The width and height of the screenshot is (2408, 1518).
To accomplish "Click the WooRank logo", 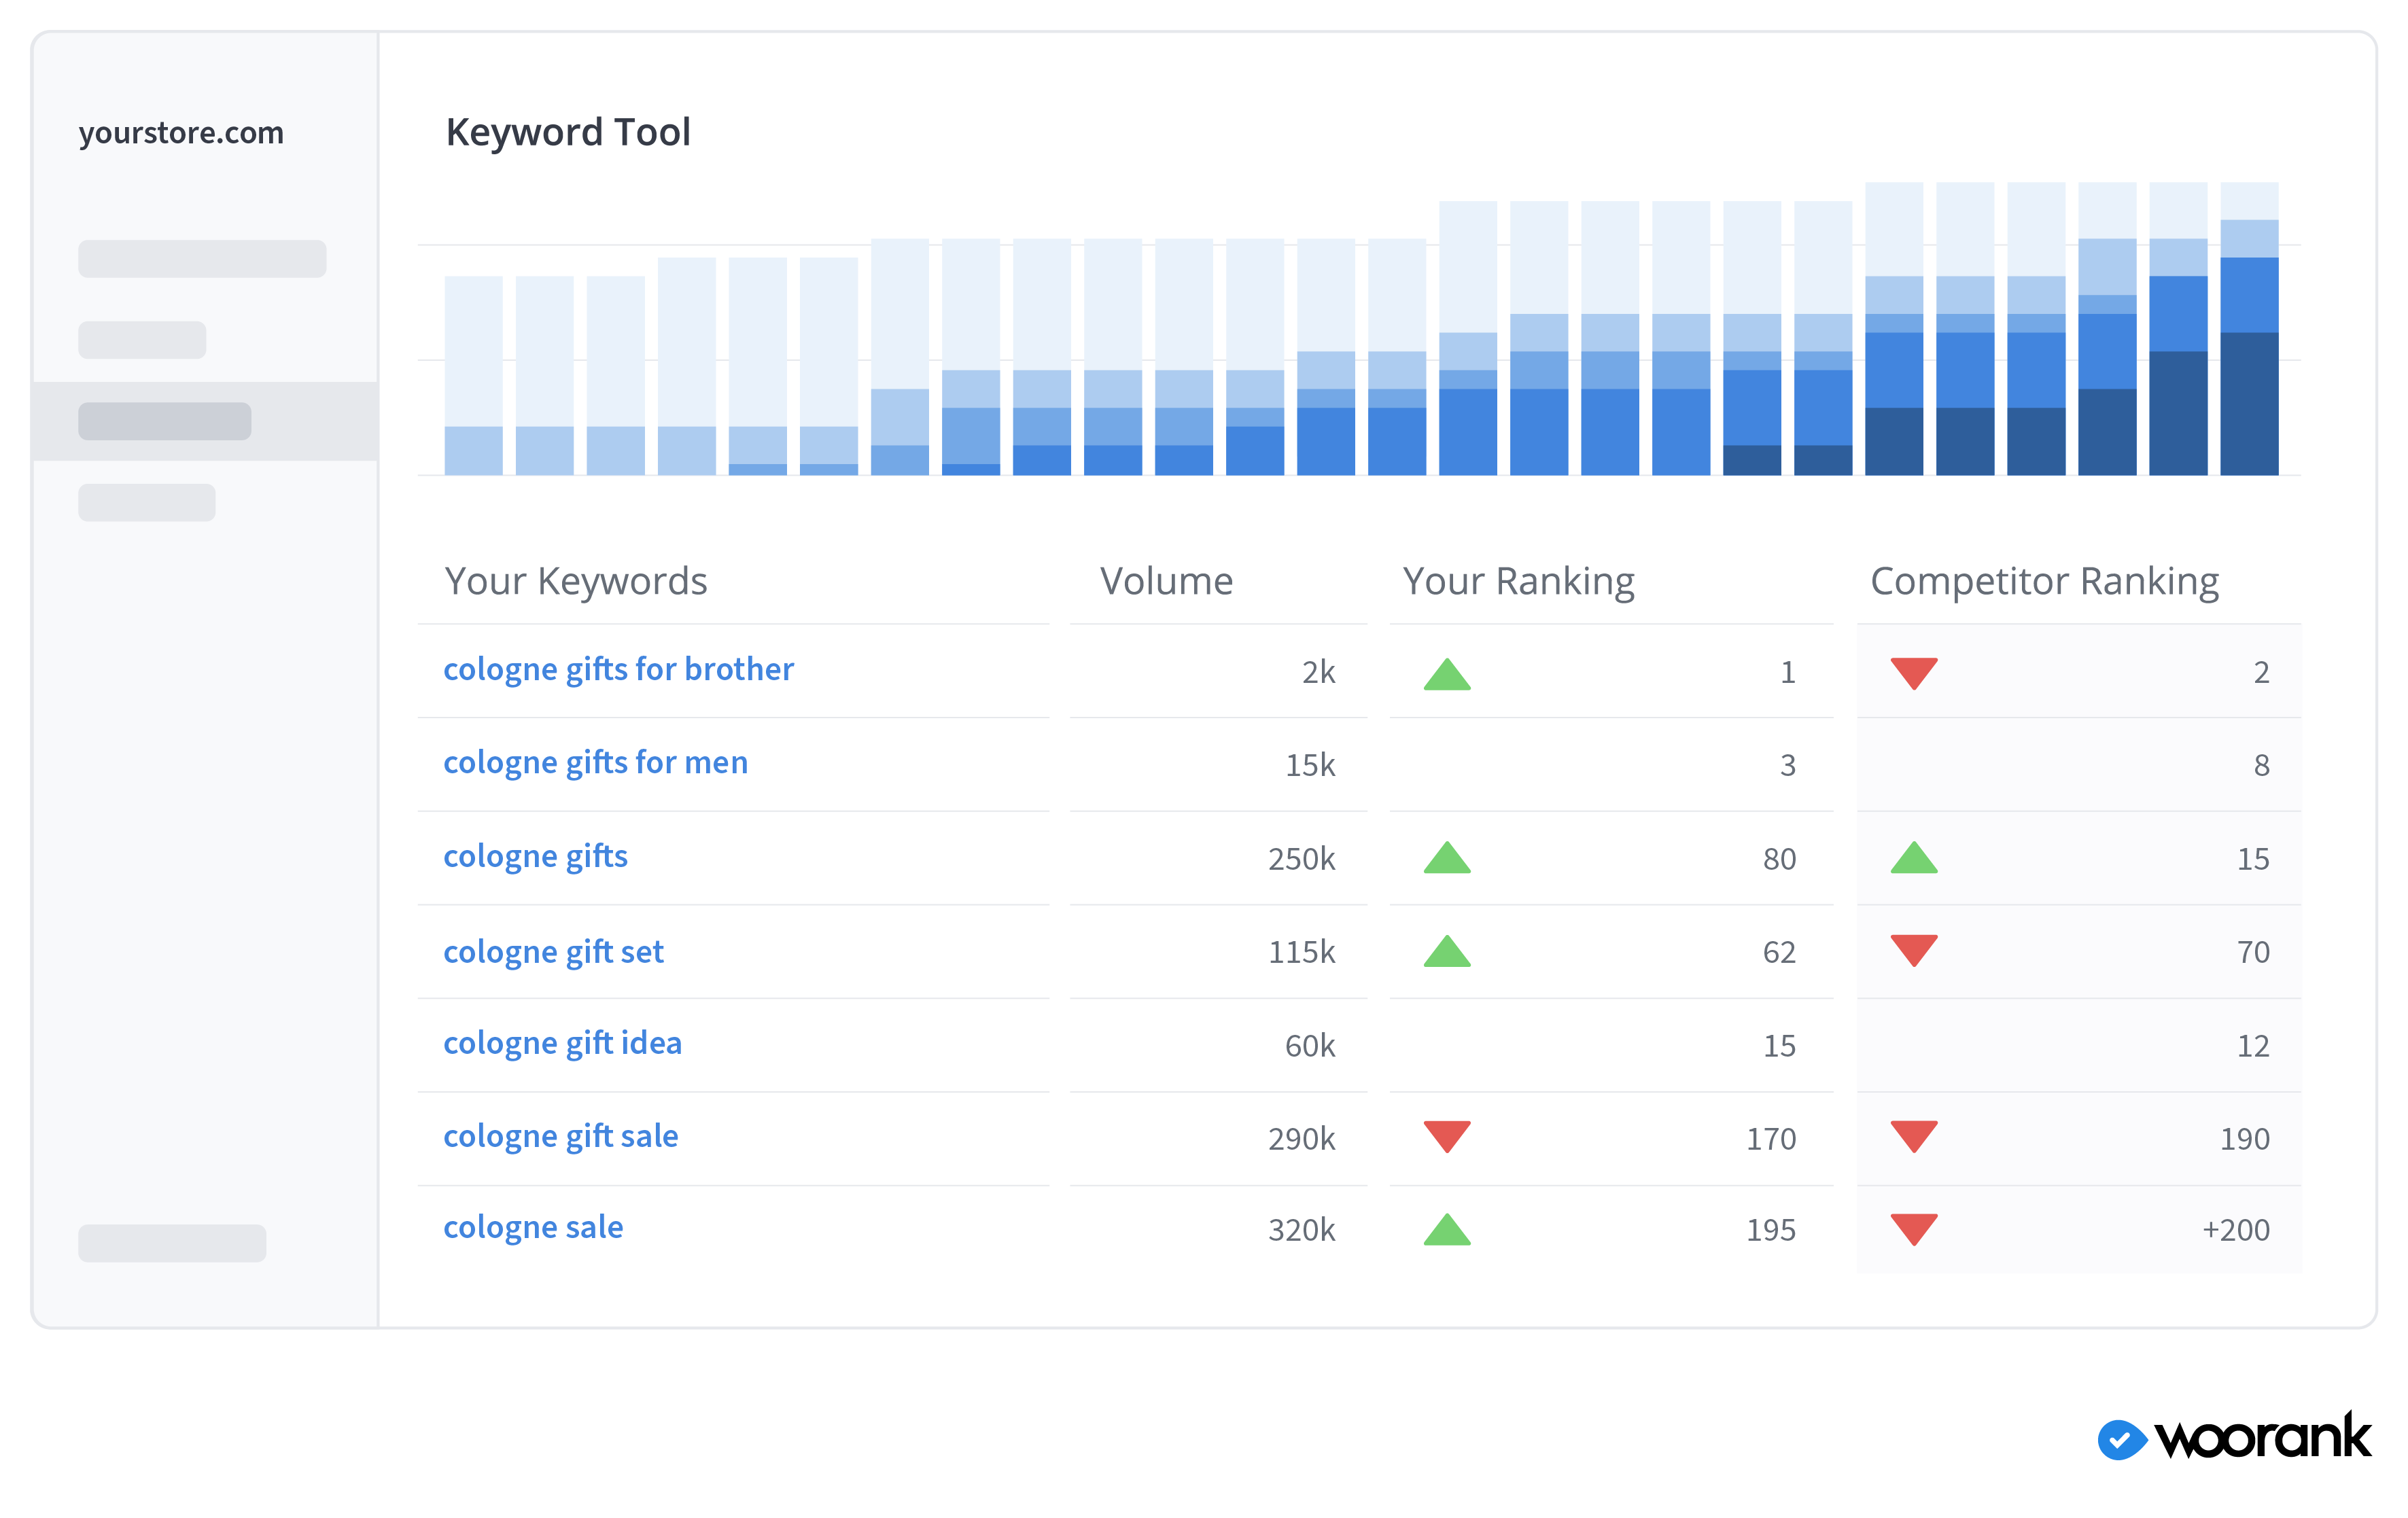I will (2233, 1438).
